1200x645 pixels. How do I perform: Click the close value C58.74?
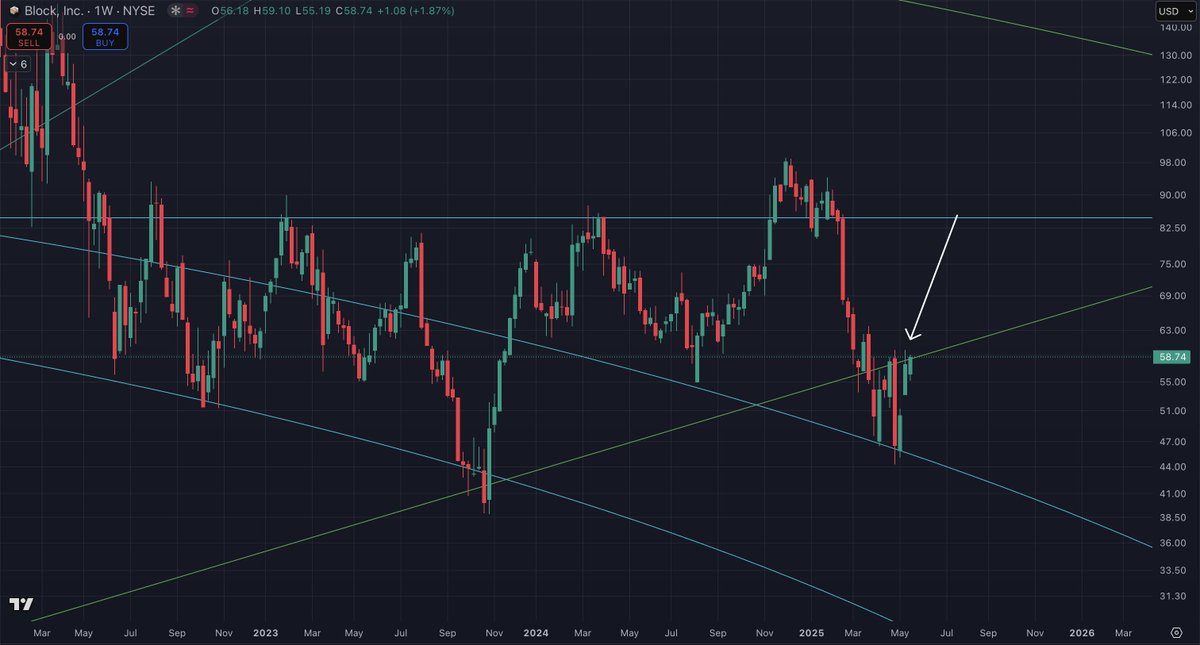pyautogui.click(x=354, y=10)
